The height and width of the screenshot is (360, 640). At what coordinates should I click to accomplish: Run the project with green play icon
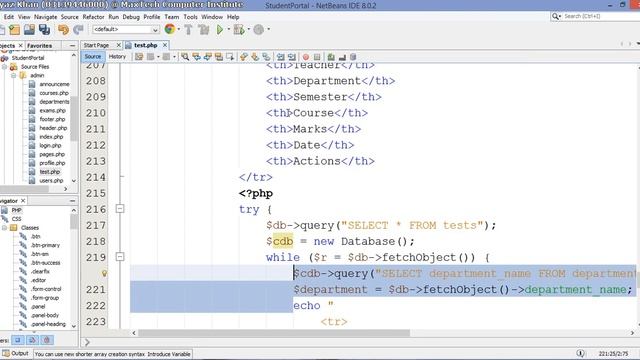click(220, 29)
